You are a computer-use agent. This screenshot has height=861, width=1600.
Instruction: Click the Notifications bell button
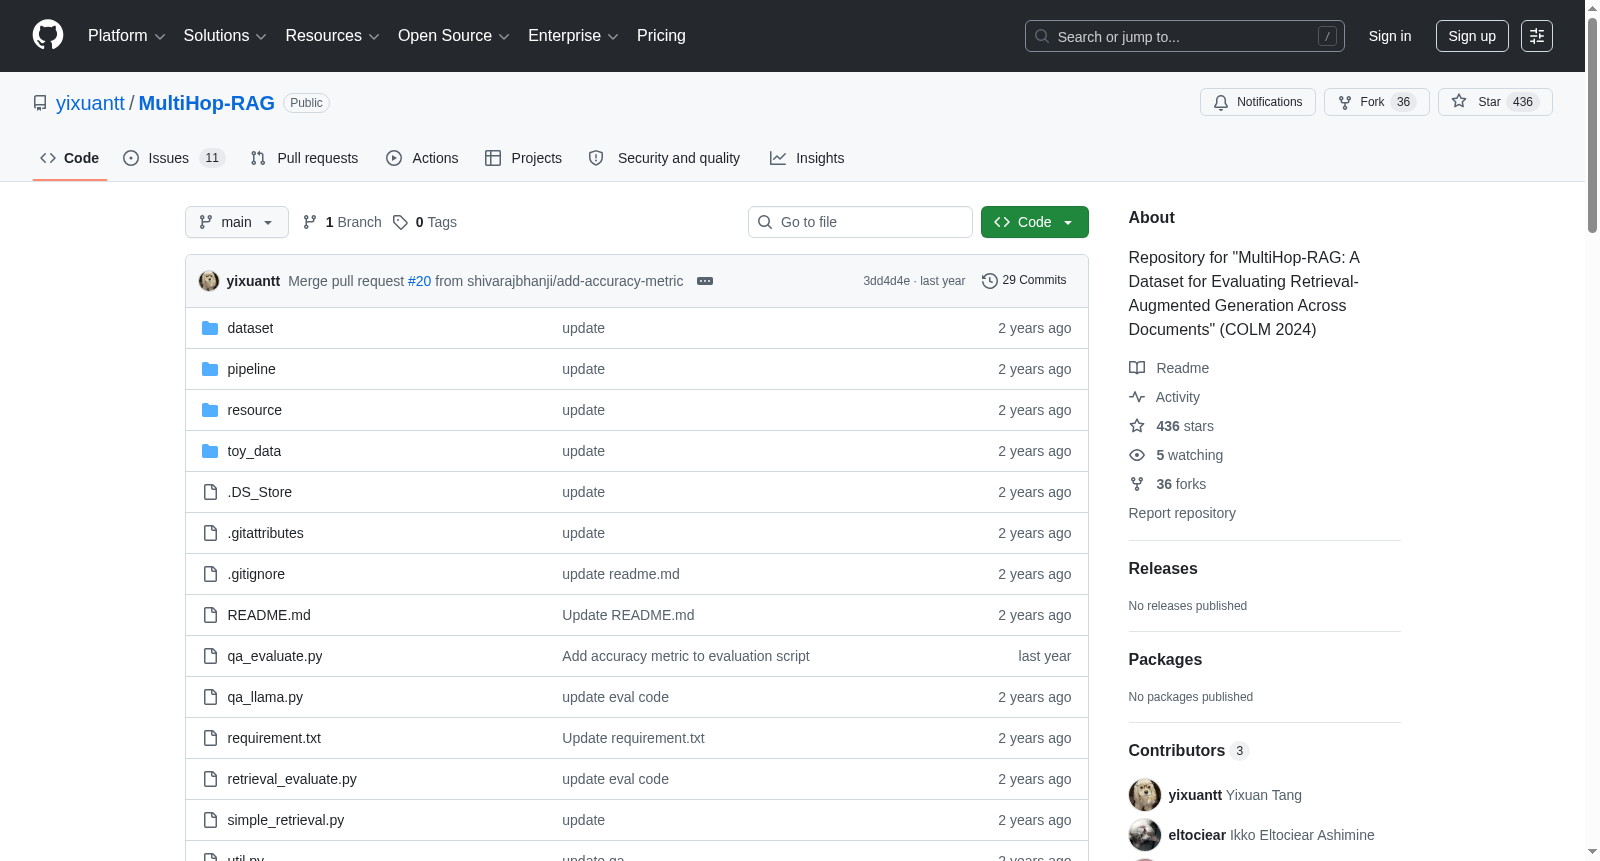(1258, 102)
